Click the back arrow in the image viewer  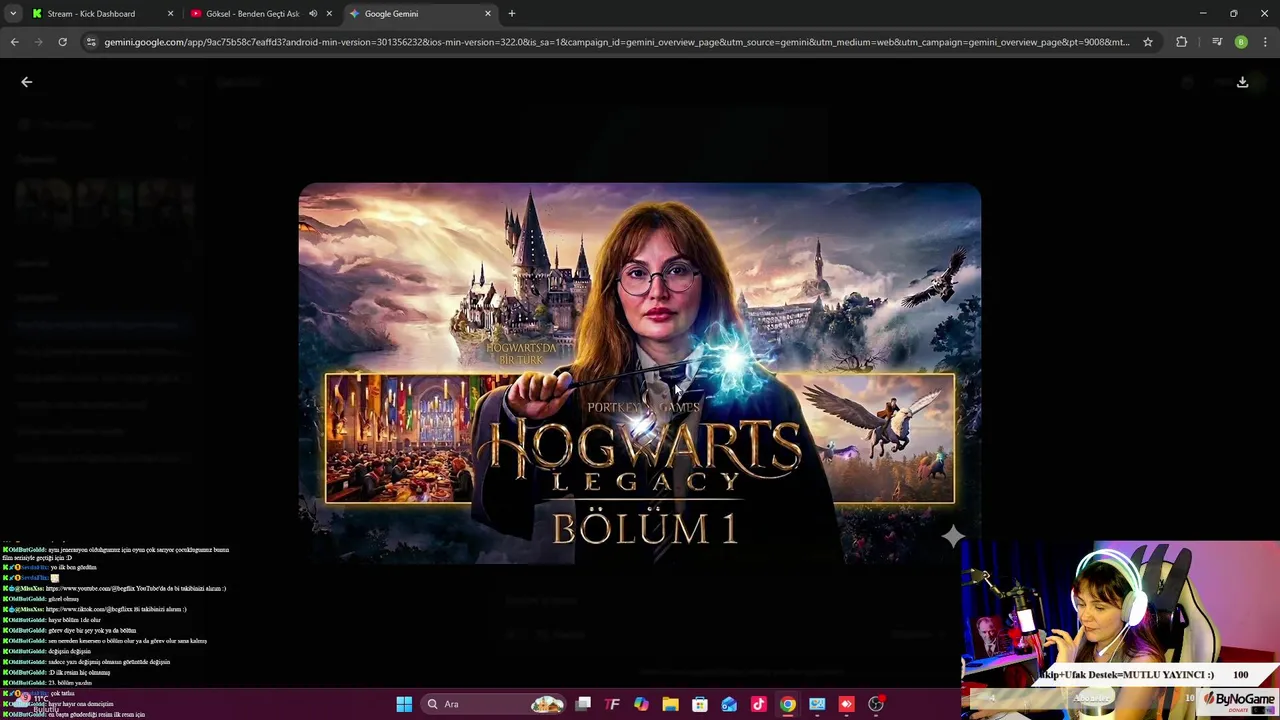tap(27, 82)
